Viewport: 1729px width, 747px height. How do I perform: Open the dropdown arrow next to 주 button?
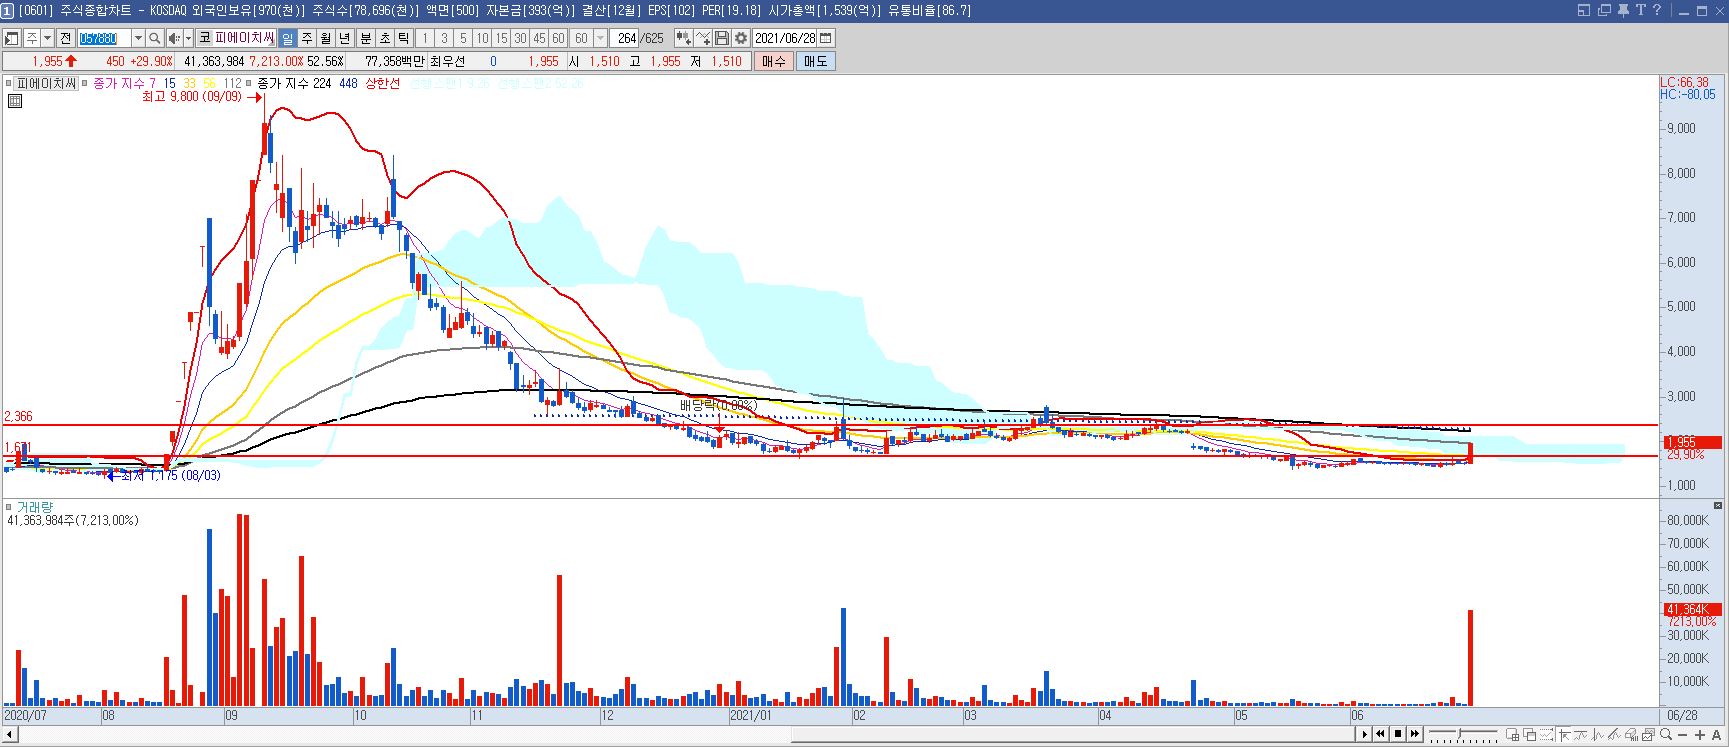tap(47, 38)
